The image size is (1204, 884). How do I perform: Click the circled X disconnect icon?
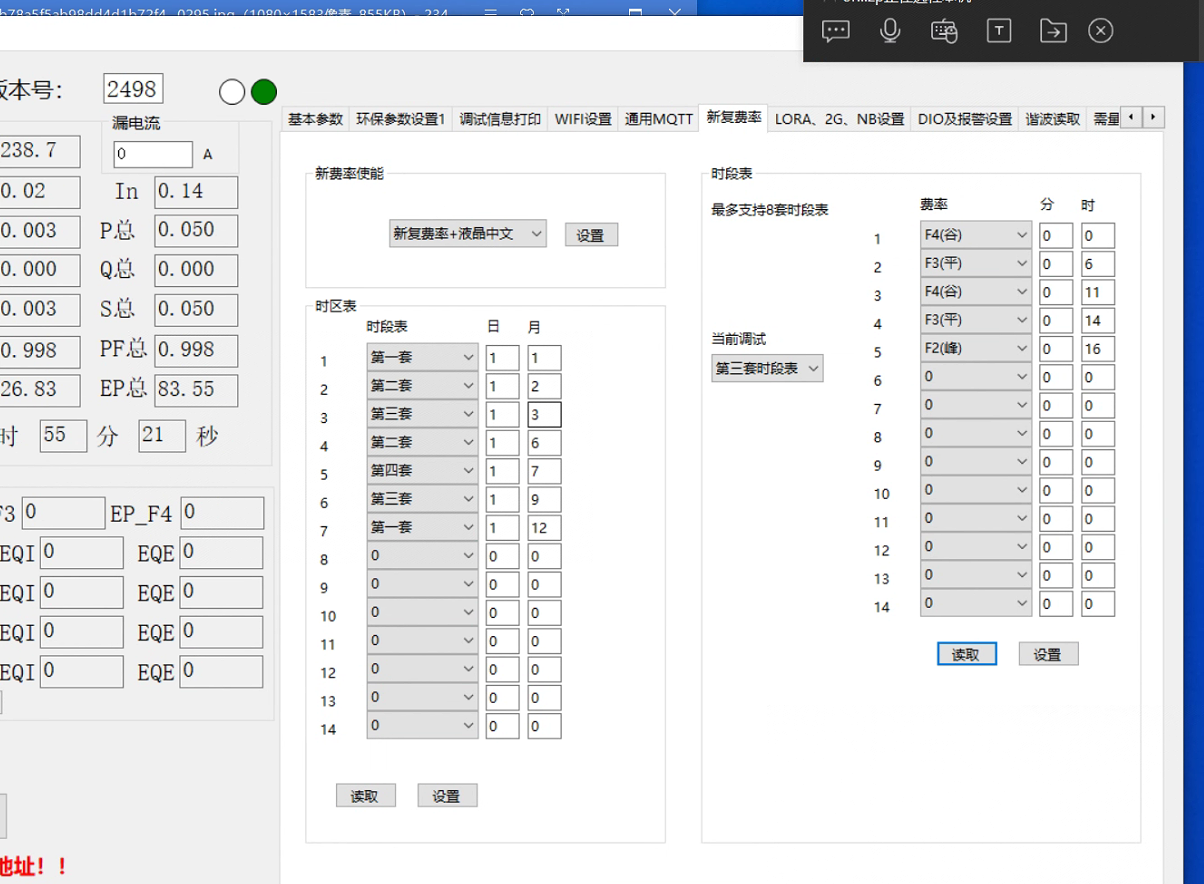point(1100,31)
